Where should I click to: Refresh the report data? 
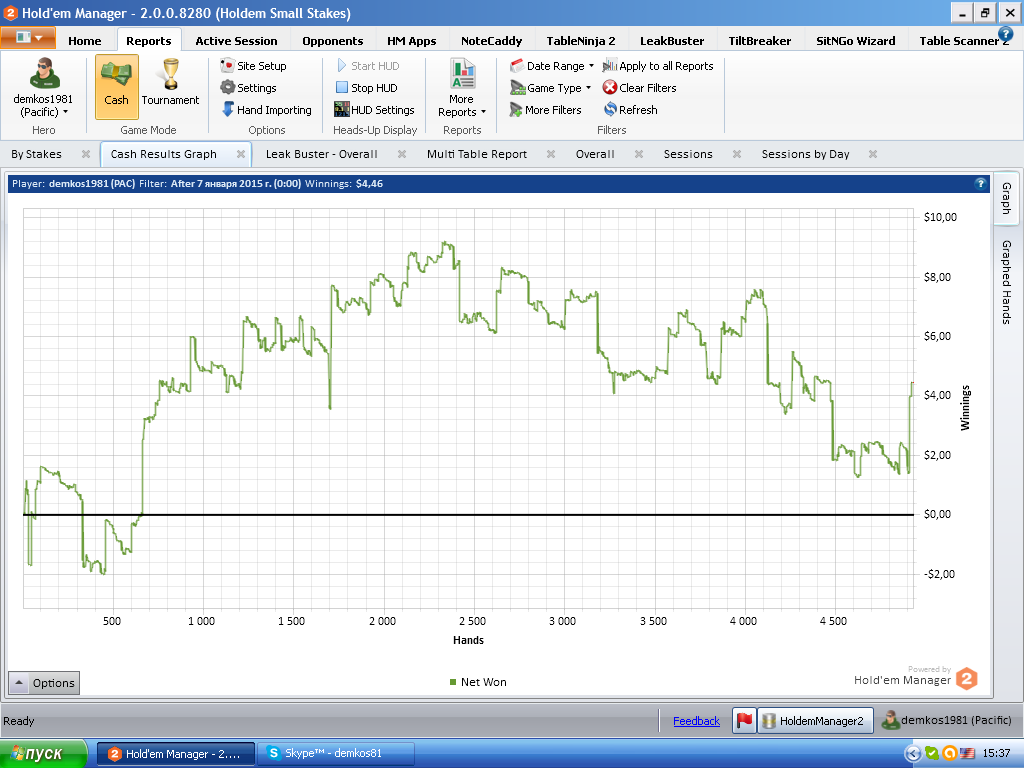630,110
